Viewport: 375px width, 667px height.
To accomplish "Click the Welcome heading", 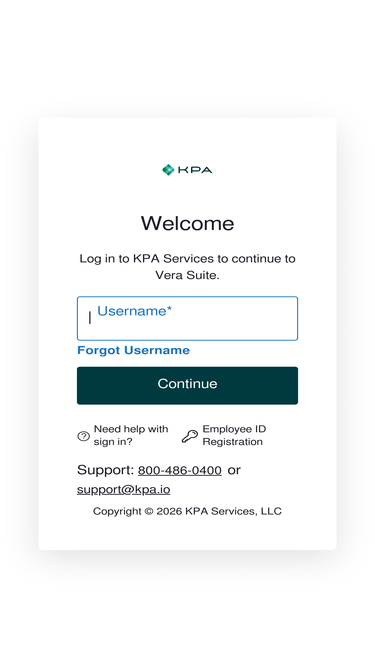I will click(188, 223).
